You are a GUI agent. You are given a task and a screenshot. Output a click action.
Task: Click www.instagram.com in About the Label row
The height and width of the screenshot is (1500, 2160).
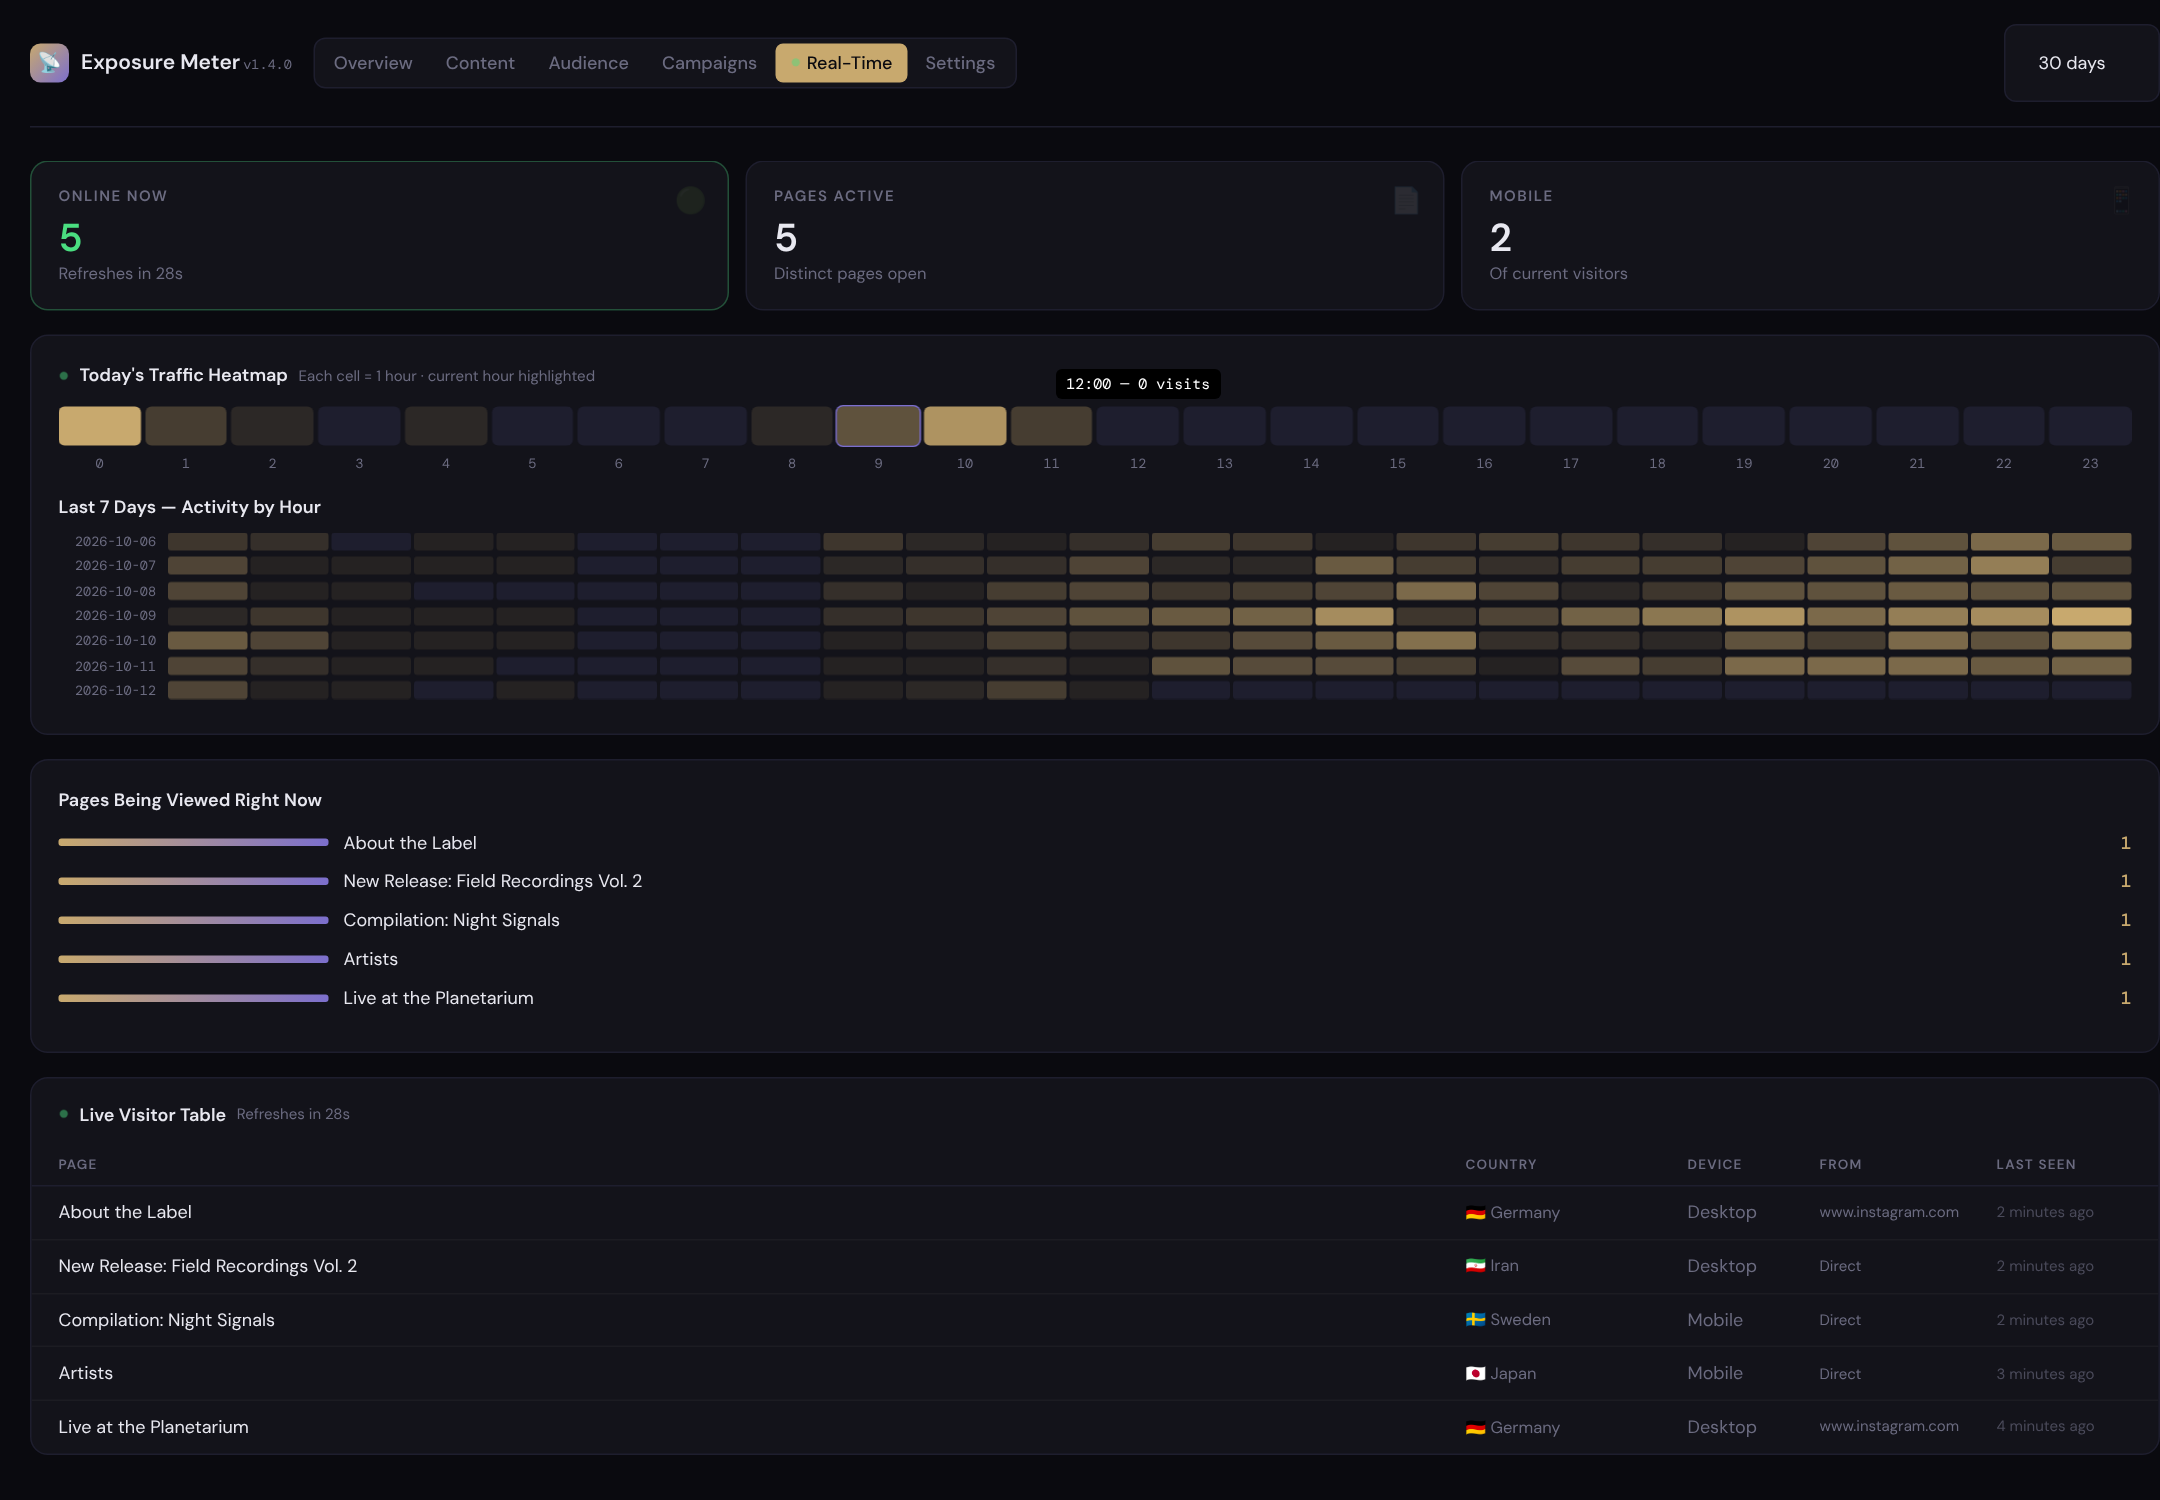tap(1889, 1212)
